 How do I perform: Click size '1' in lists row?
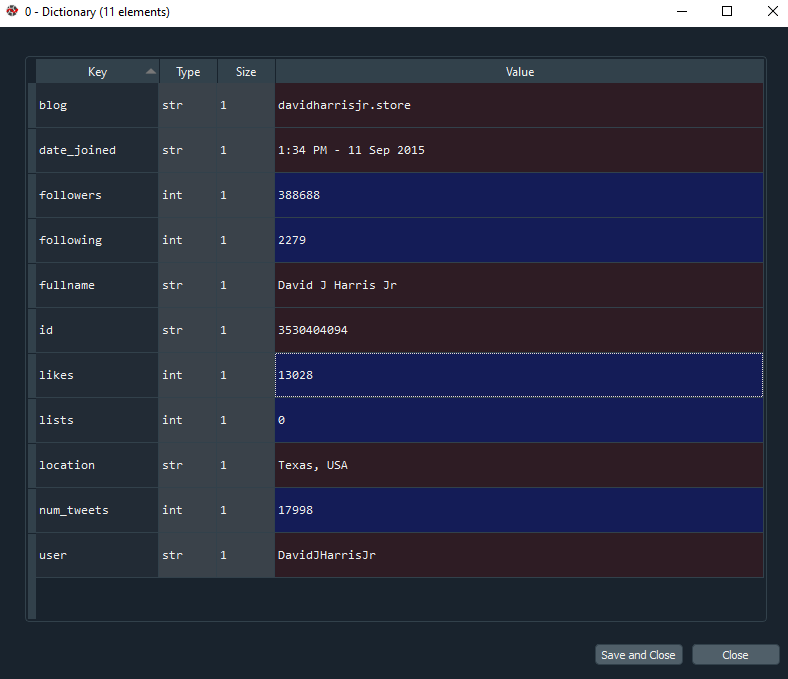(x=246, y=420)
